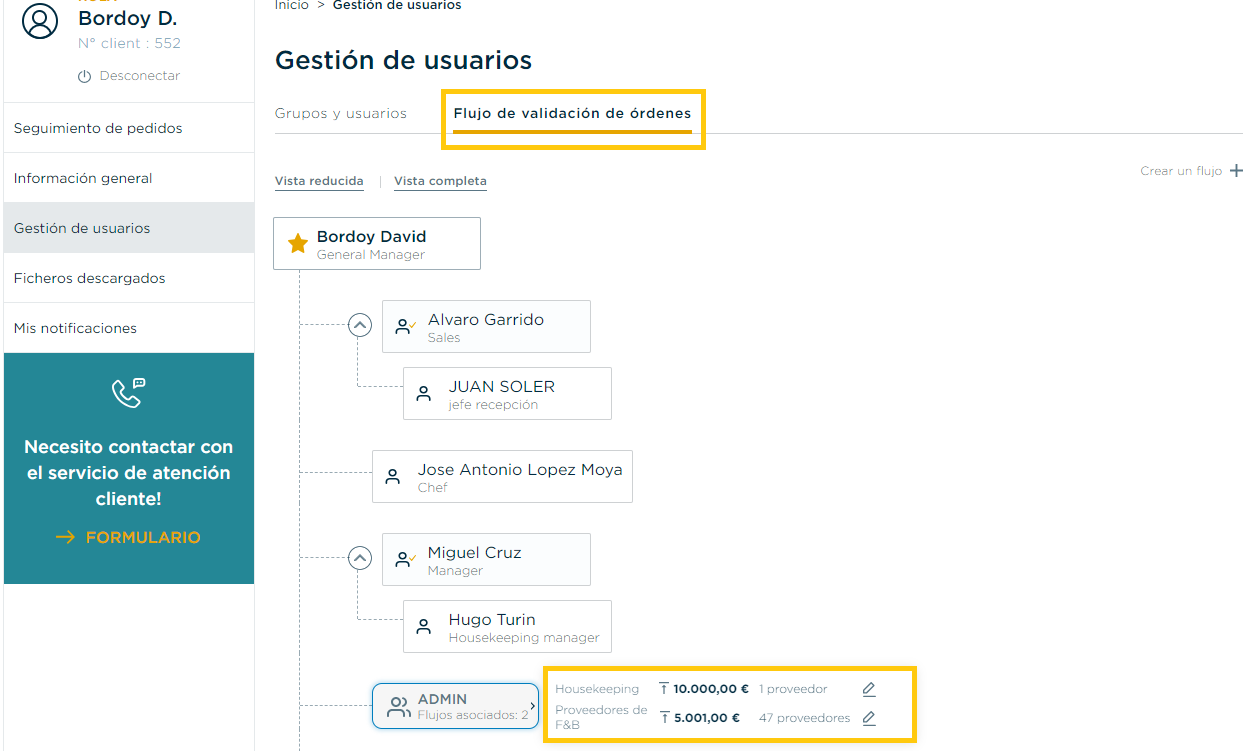Click the Housekeeping flow label

(597, 689)
